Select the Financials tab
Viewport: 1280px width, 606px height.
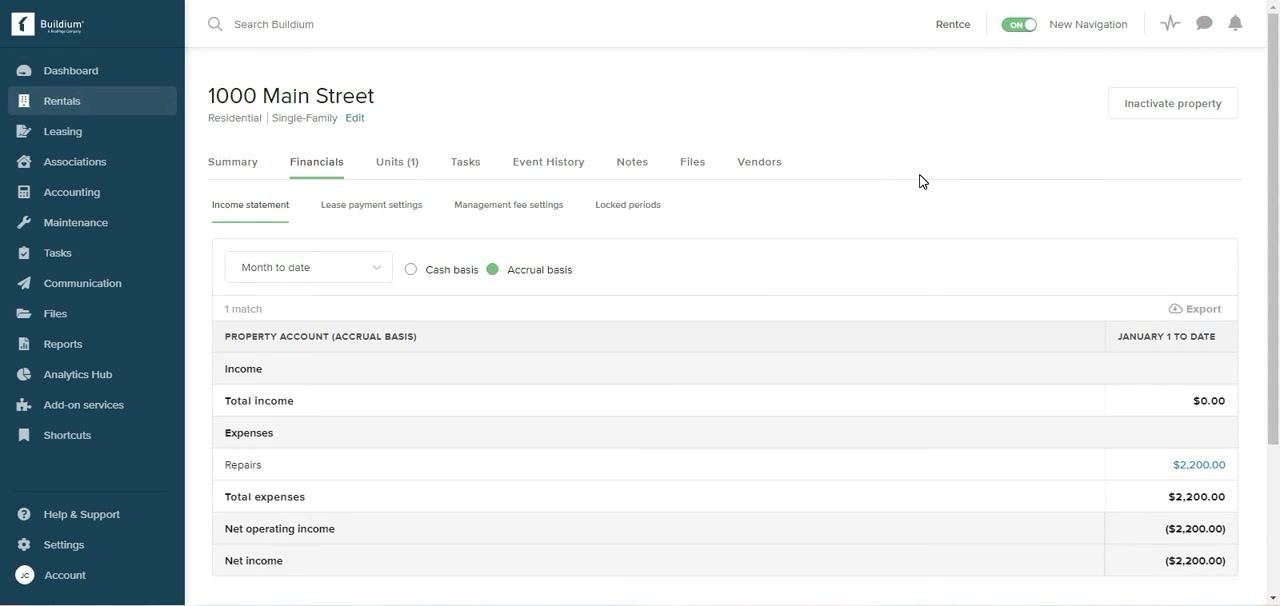coord(317,162)
